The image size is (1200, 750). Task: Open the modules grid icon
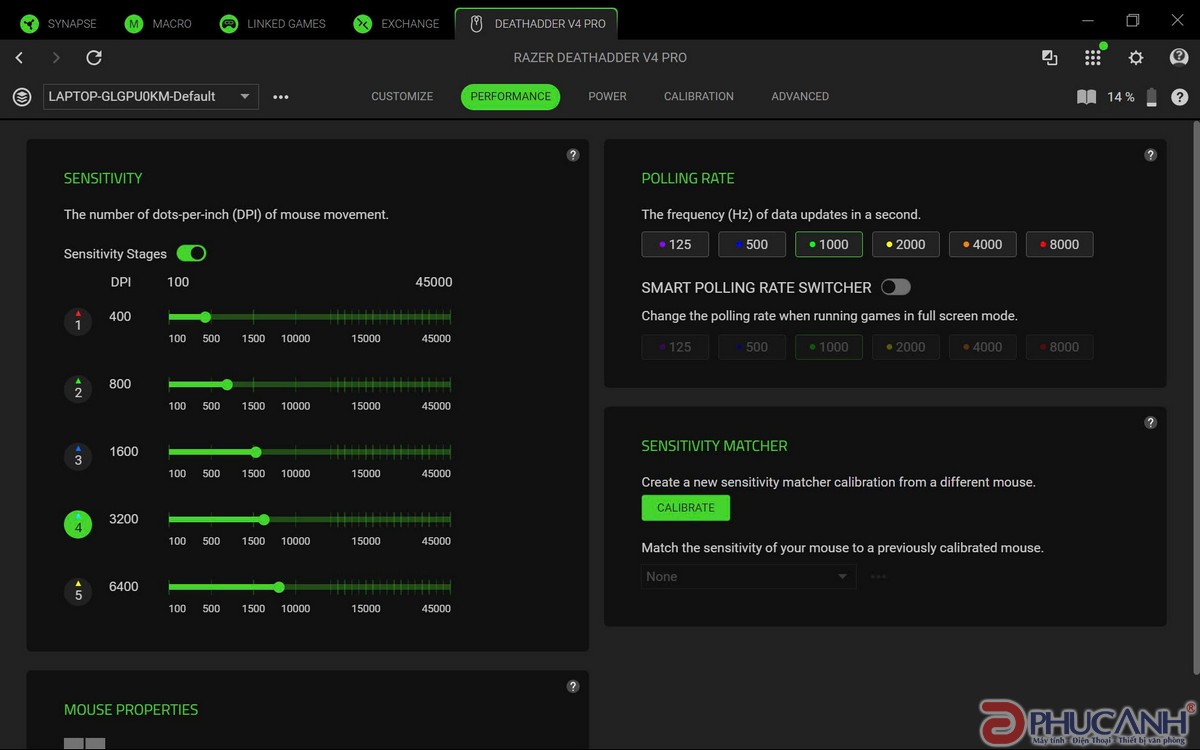click(x=1093, y=58)
